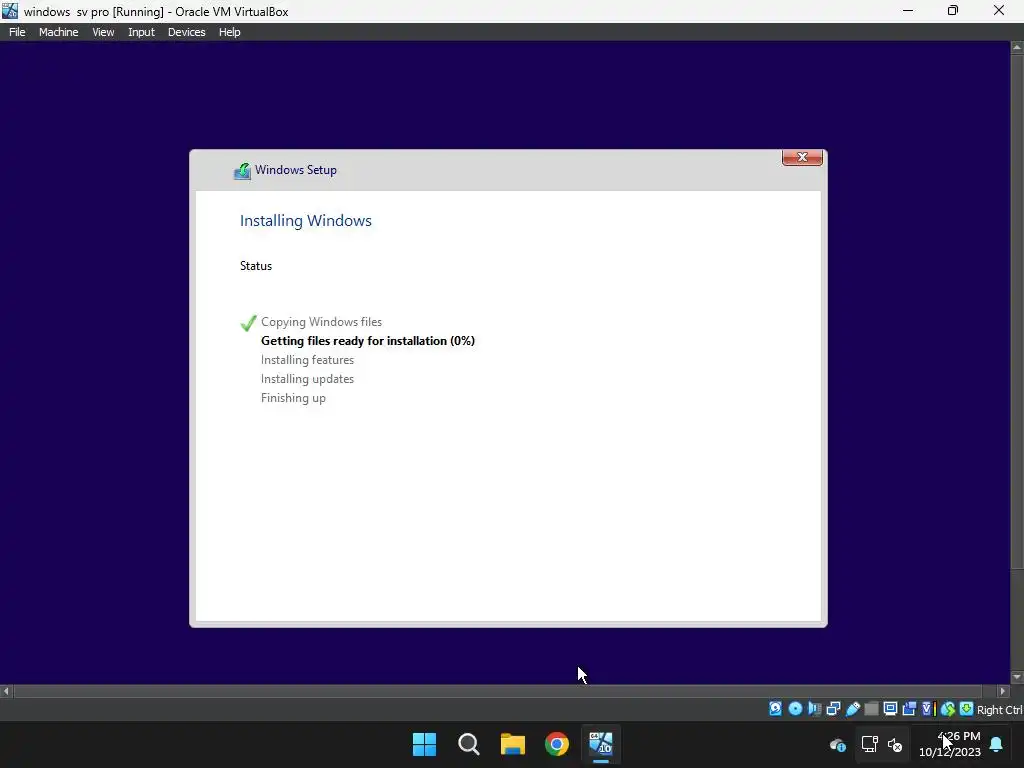The height and width of the screenshot is (768, 1024).
Task: Click the vertical scrollbar down arrow
Action: pos(1017,677)
